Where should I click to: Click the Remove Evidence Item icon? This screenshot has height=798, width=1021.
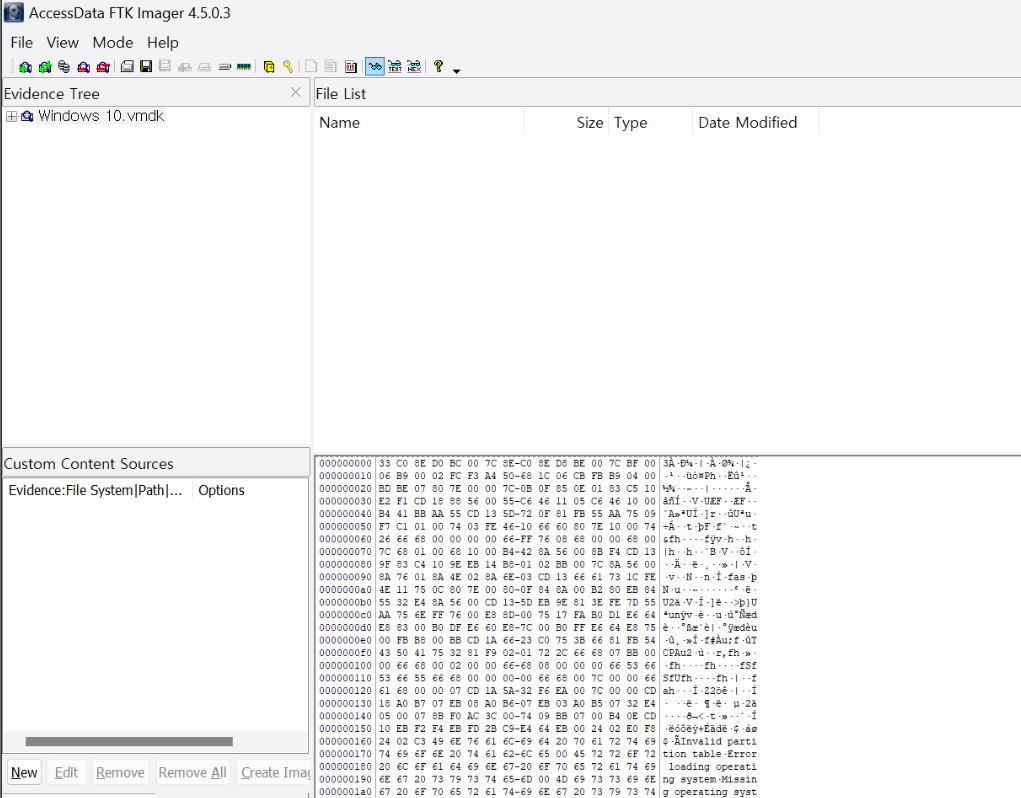(83, 66)
